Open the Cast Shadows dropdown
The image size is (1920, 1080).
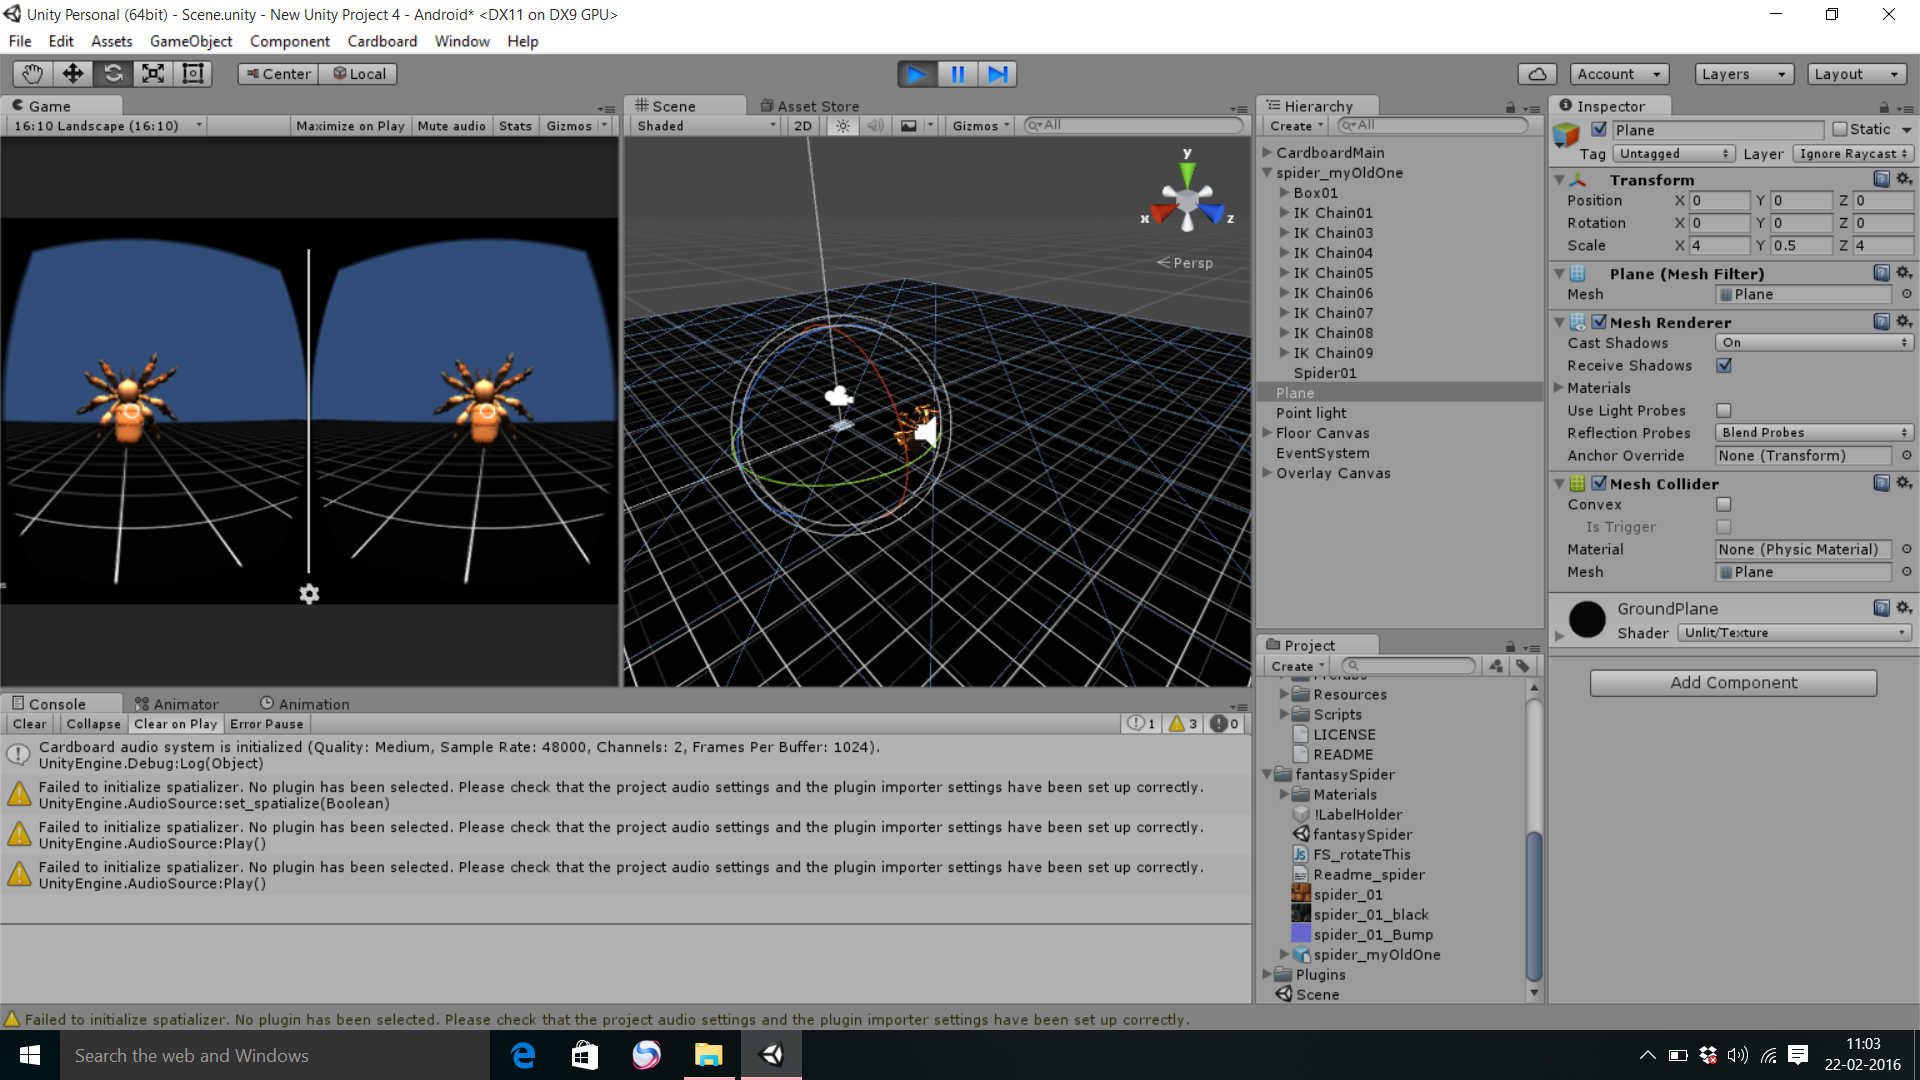(x=1813, y=343)
